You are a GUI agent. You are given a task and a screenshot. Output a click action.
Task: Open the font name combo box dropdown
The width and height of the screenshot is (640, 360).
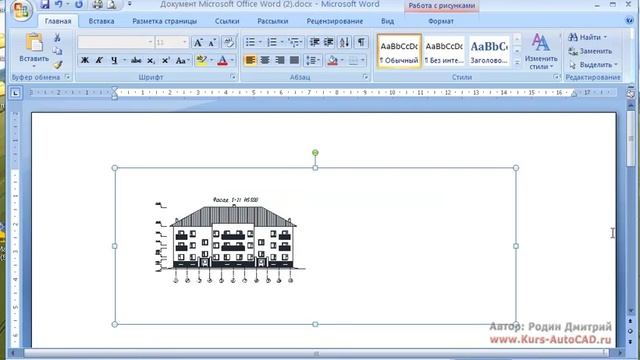pos(150,42)
